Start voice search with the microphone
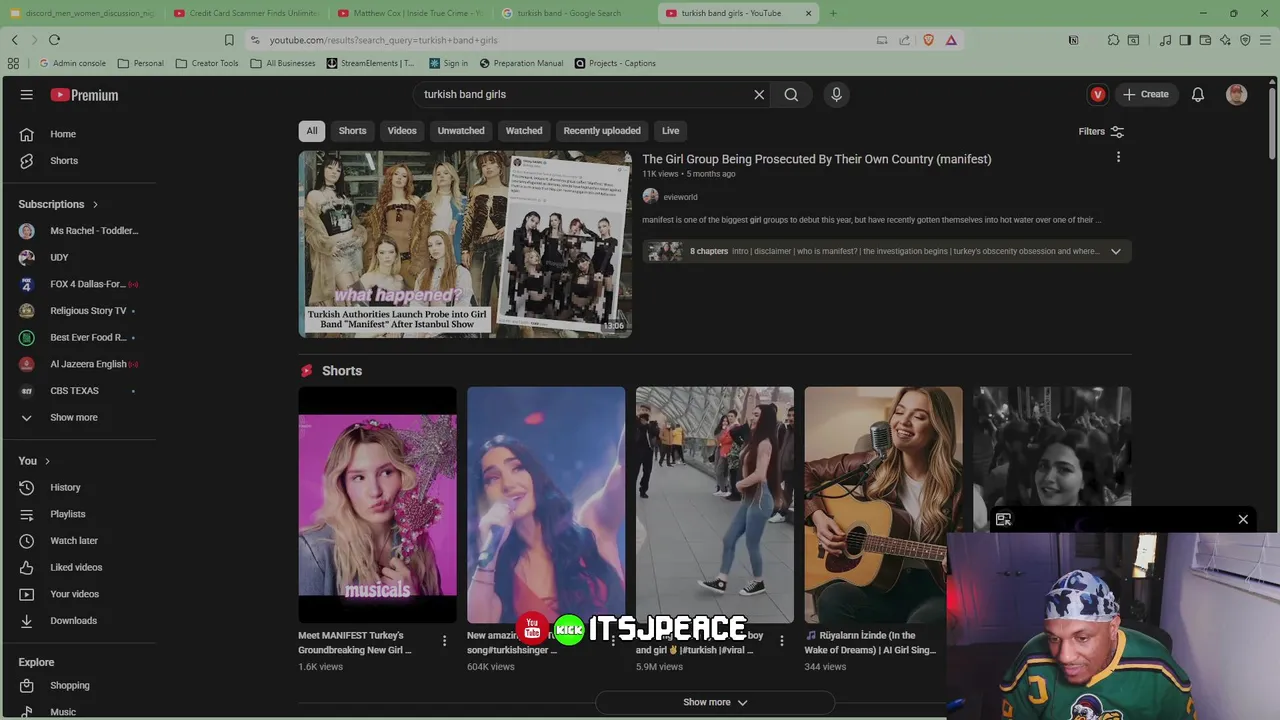This screenshot has height=720, width=1280. [x=837, y=95]
